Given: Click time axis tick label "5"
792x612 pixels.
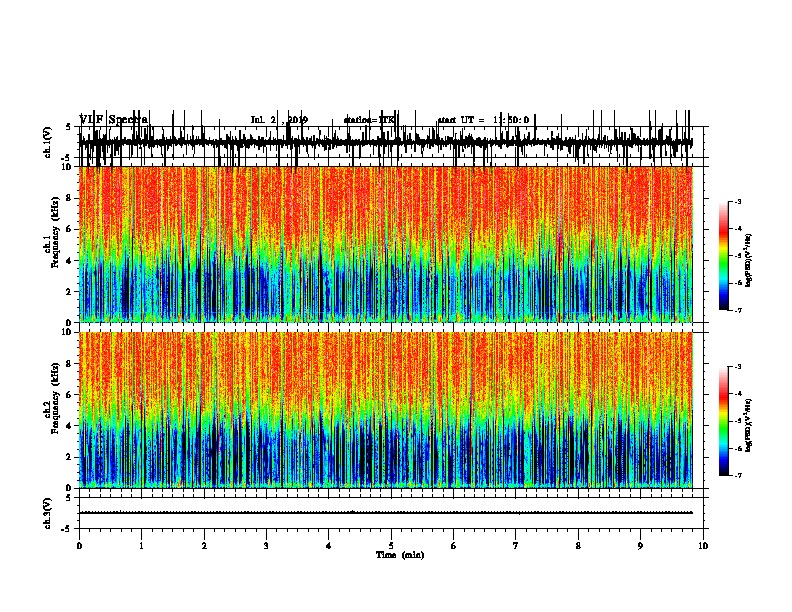Looking at the screenshot, I should tap(391, 546).
